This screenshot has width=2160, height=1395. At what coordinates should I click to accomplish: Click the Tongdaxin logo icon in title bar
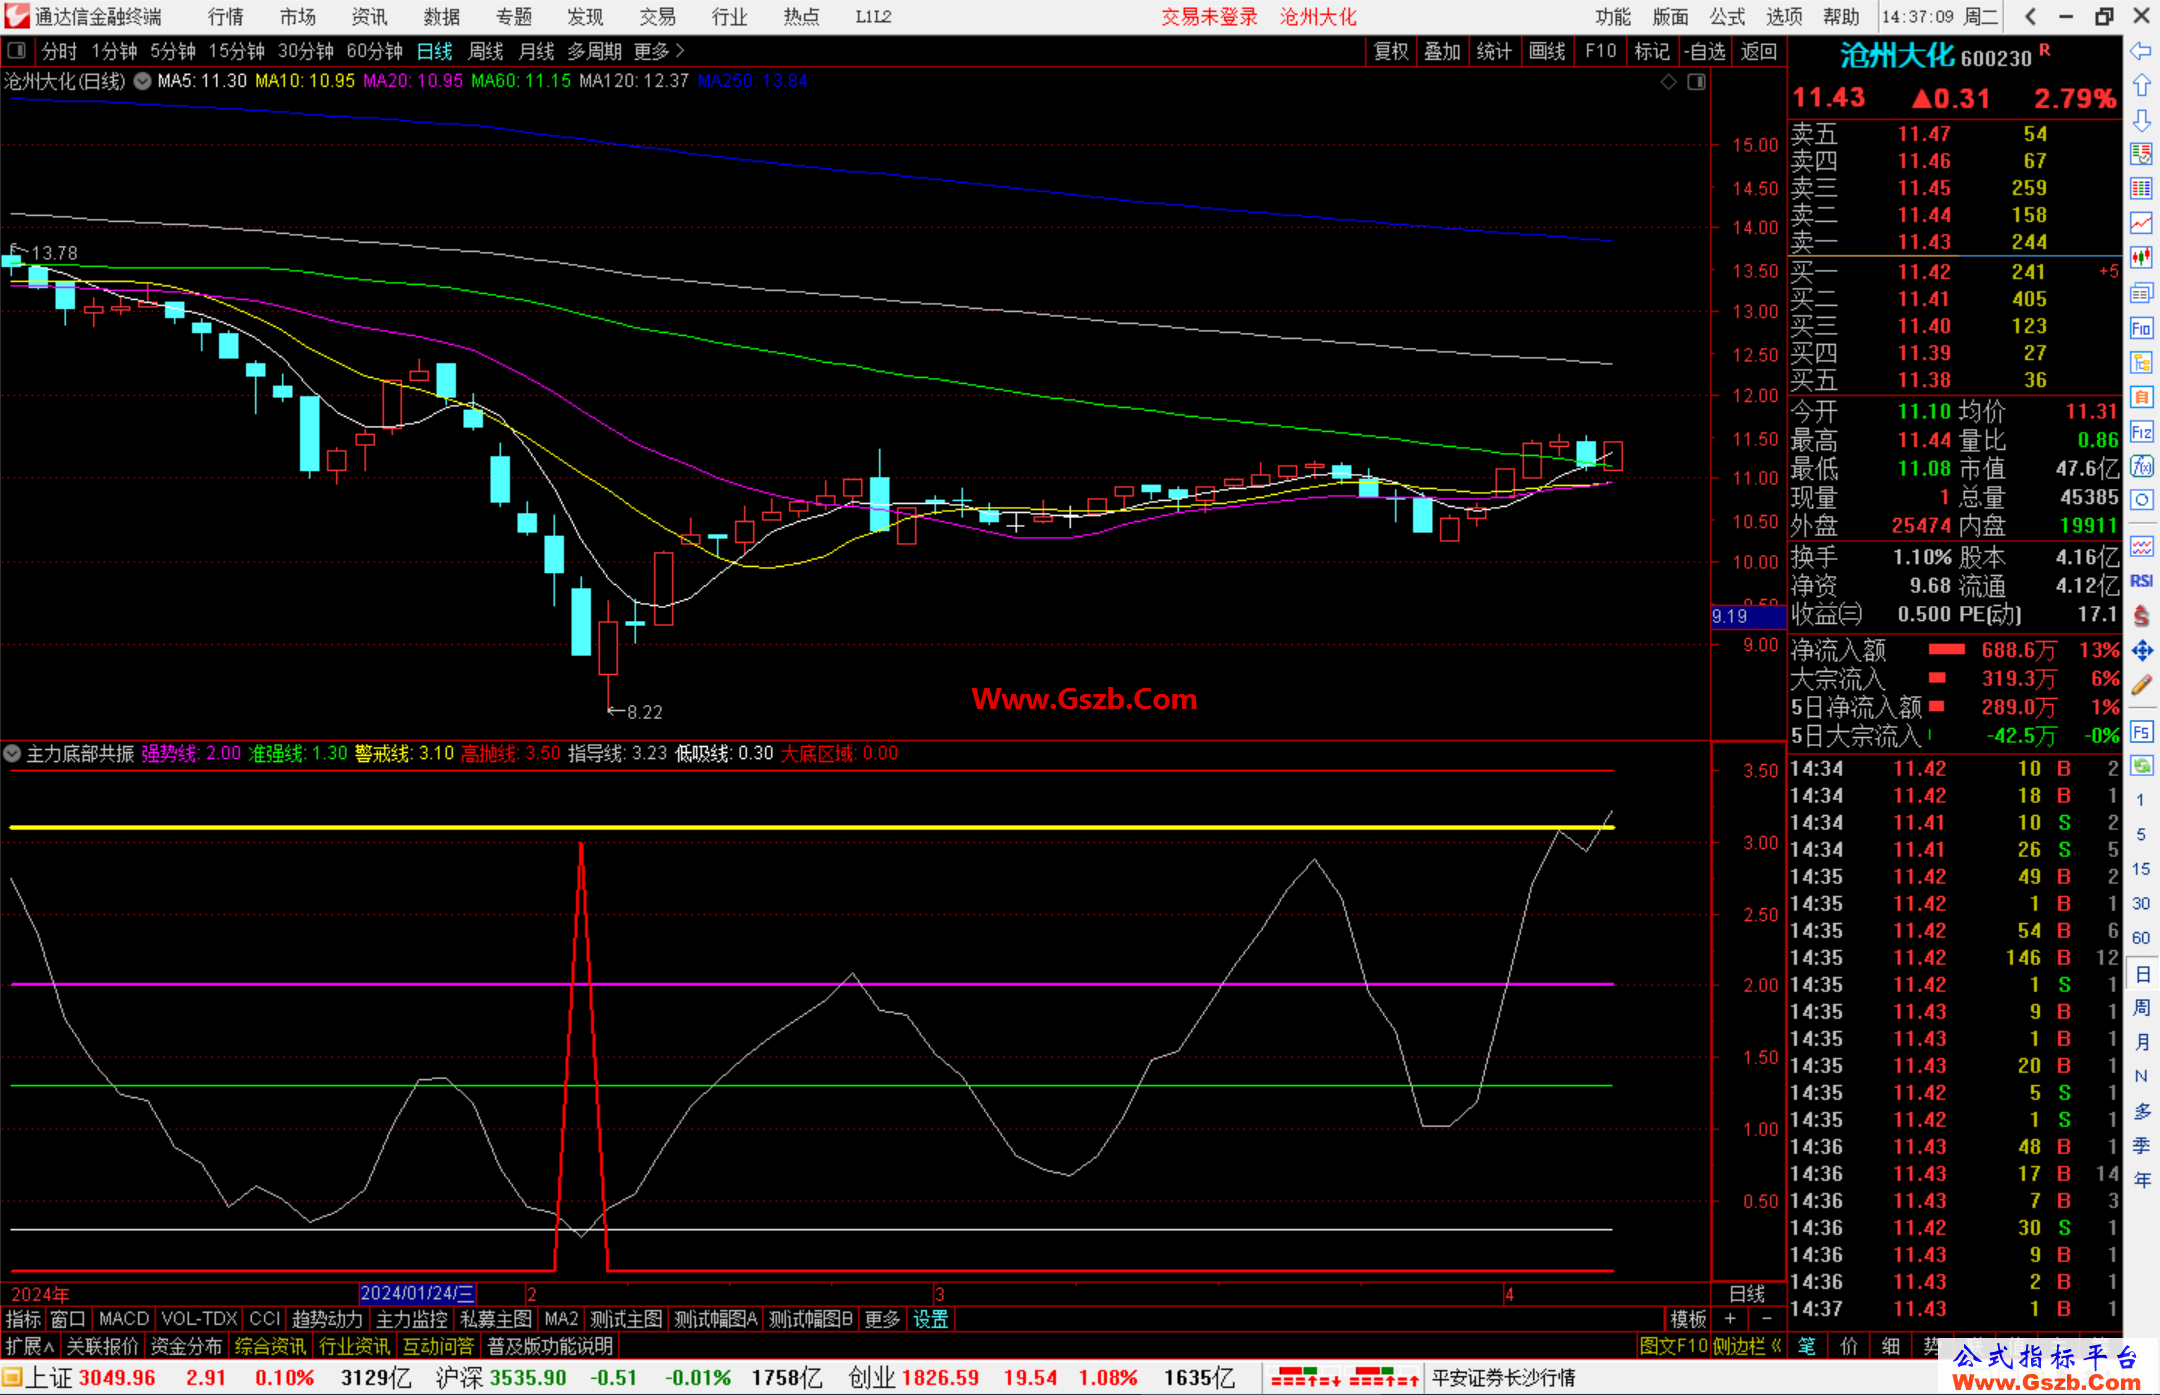(x=16, y=16)
